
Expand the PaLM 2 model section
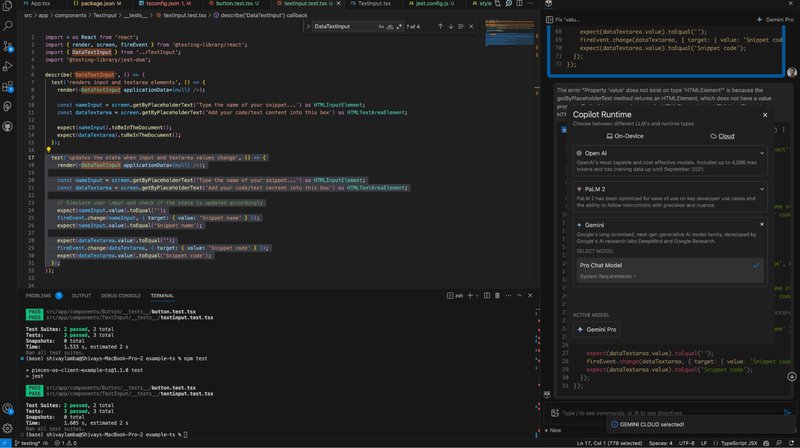pos(761,187)
